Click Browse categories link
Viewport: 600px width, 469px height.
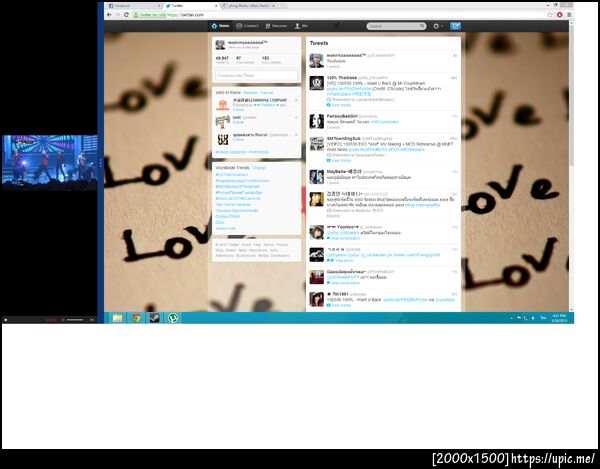pos(231,152)
